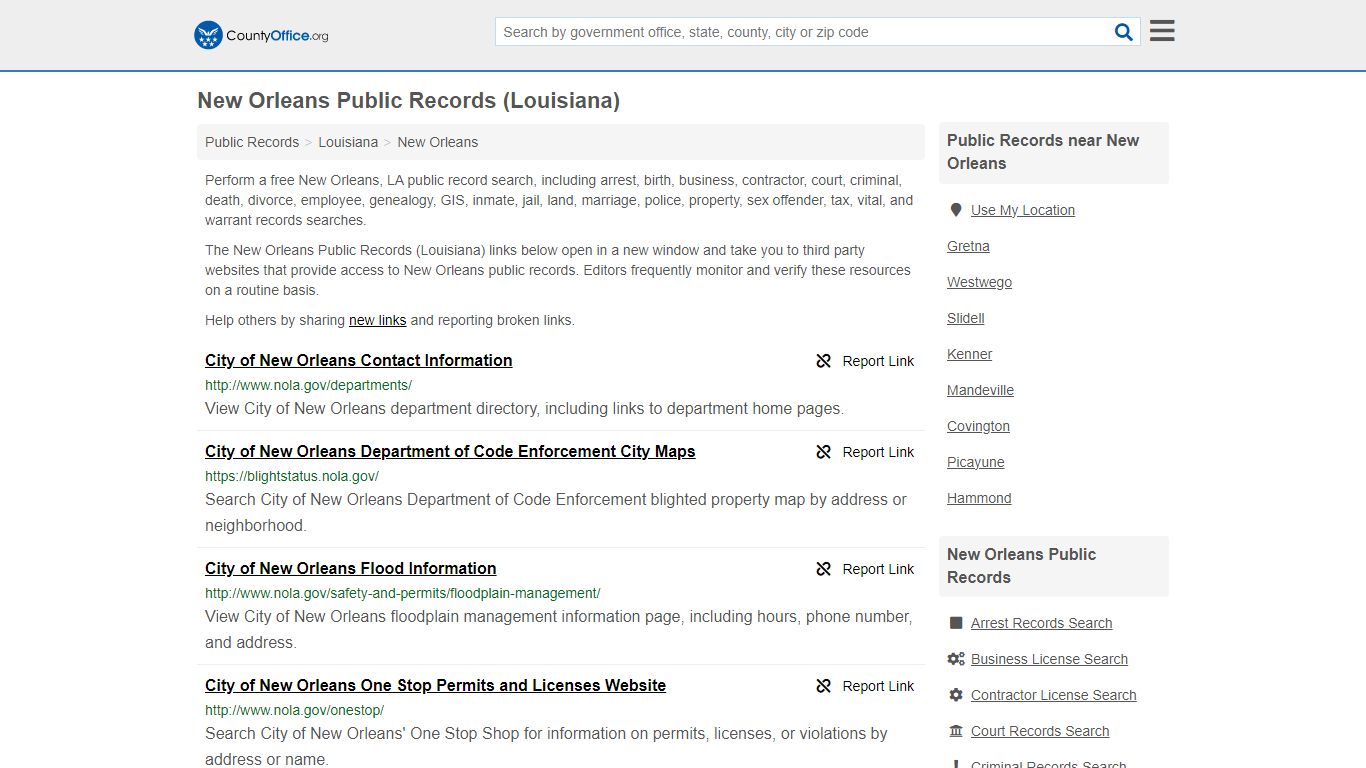The height and width of the screenshot is (768, 1366).
Task: Open One Stop Permits and Licenses Website
Action: tap(436, 685)
